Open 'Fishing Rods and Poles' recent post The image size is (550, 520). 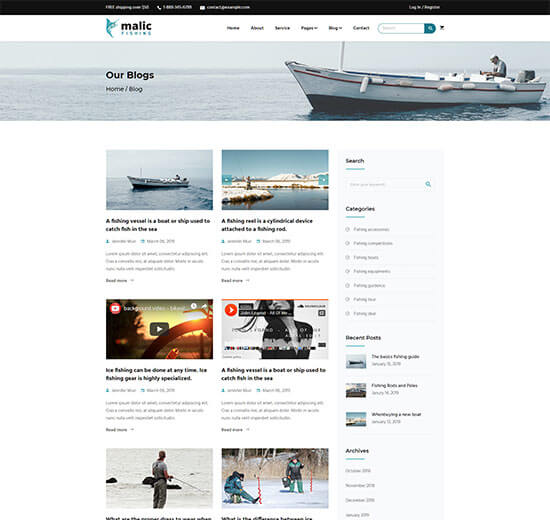[x=394, y=386]
